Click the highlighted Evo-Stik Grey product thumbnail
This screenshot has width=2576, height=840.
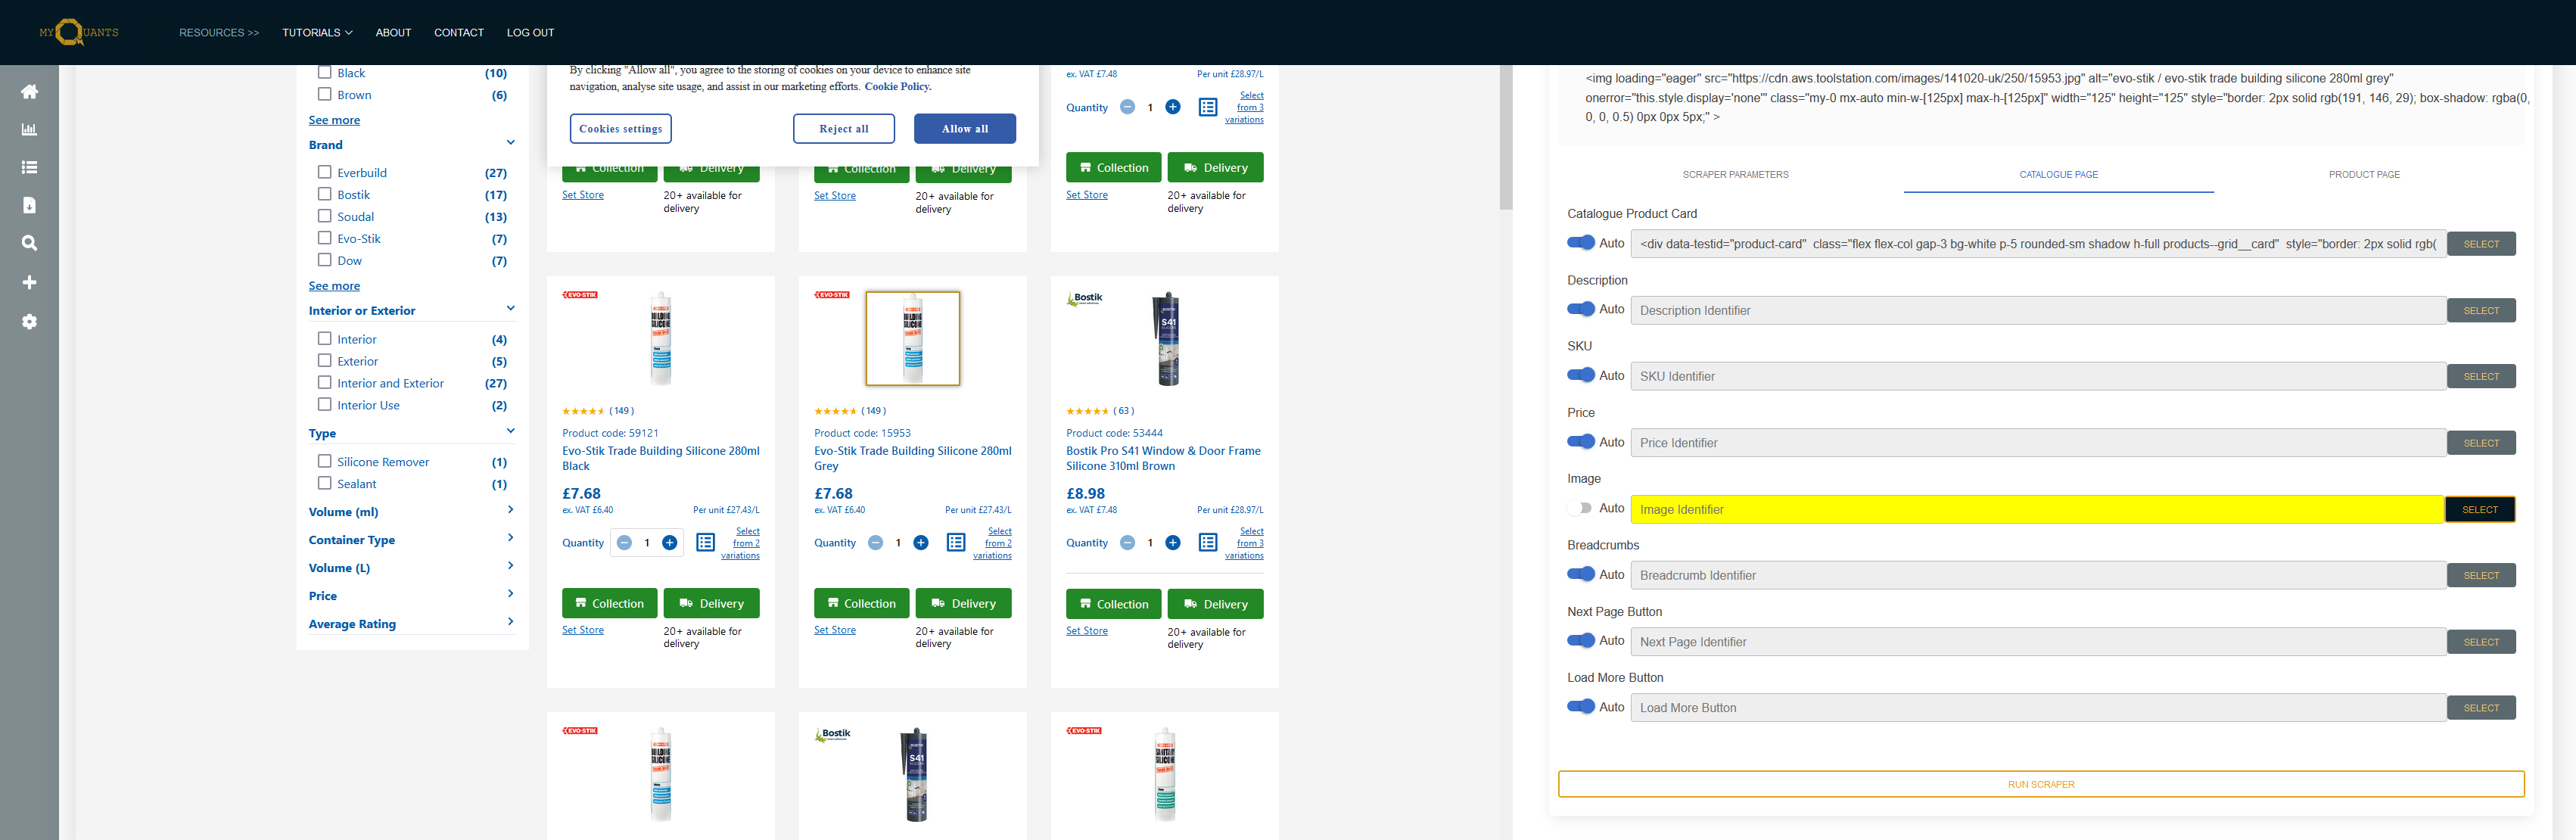(912, 338)
